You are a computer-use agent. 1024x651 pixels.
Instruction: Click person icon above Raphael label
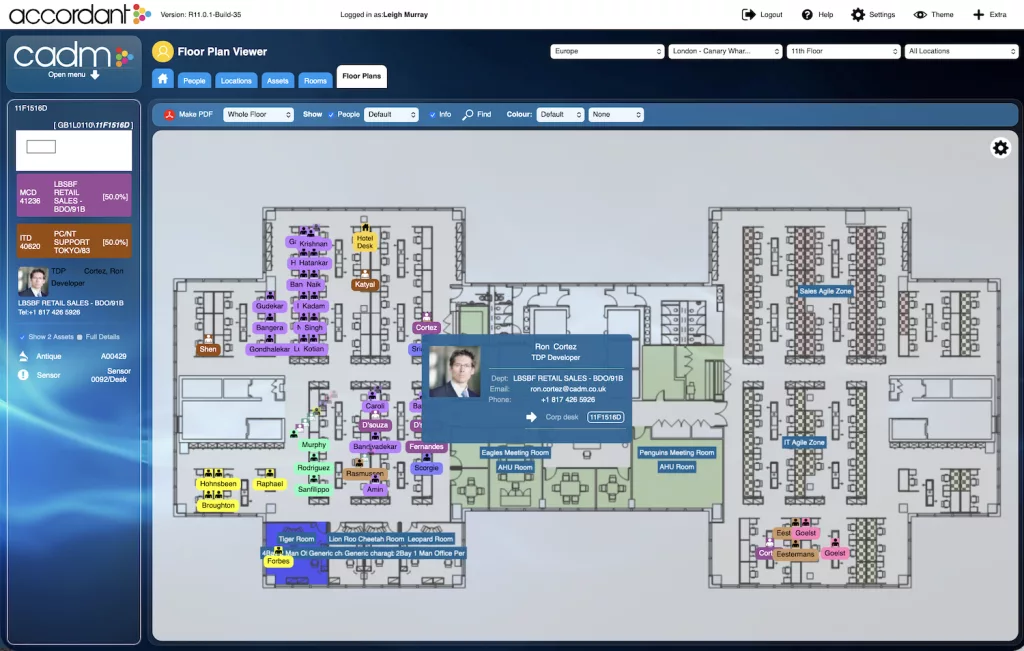tap(269, 473)
